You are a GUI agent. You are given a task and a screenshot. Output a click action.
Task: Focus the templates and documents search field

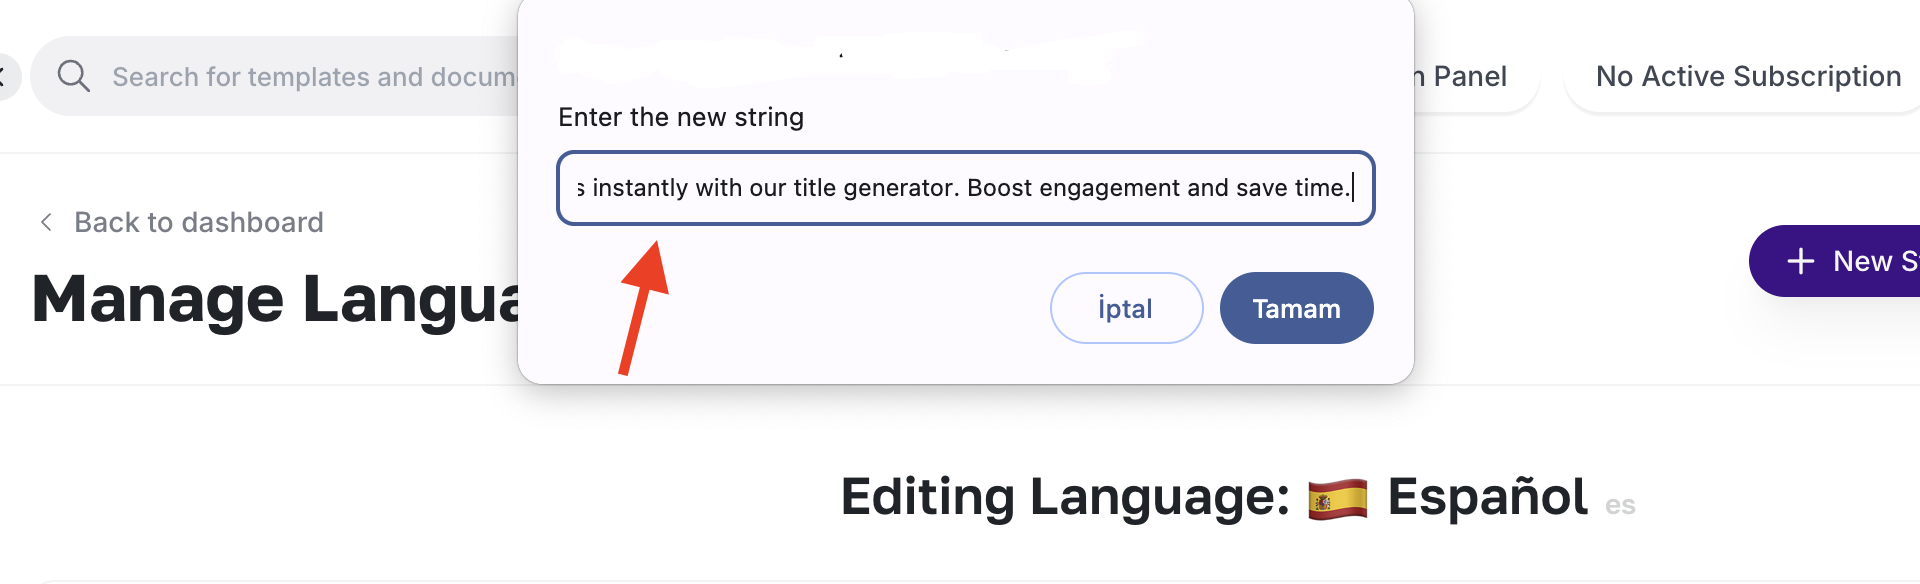[312, 77]
